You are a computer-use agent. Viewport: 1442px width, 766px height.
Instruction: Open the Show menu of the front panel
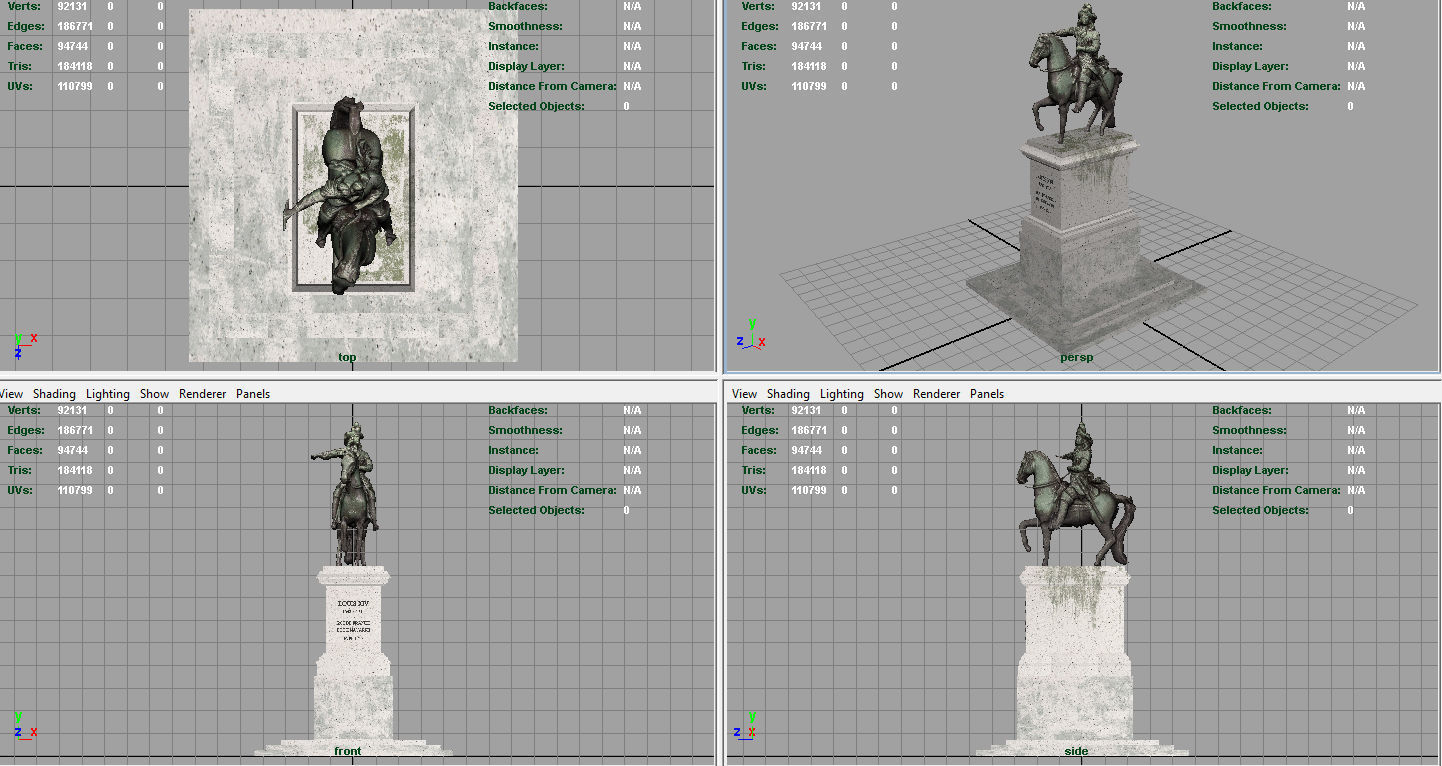click(x=154, y=394)
